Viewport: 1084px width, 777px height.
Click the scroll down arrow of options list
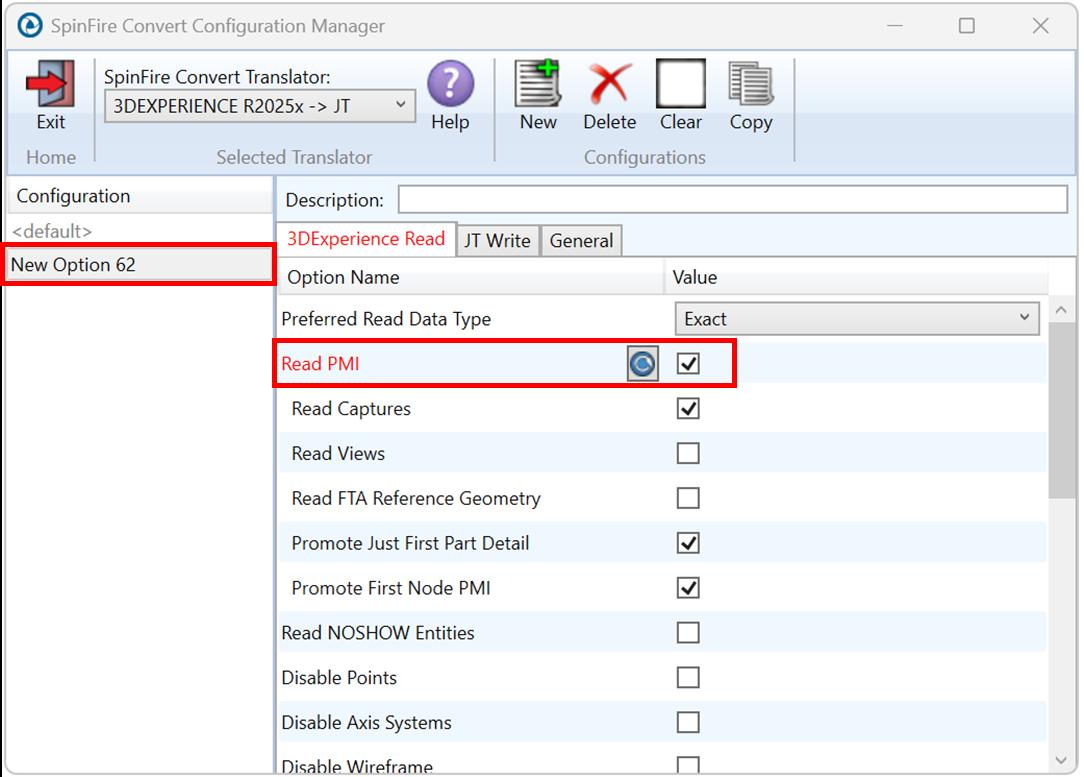point(1061,760)
